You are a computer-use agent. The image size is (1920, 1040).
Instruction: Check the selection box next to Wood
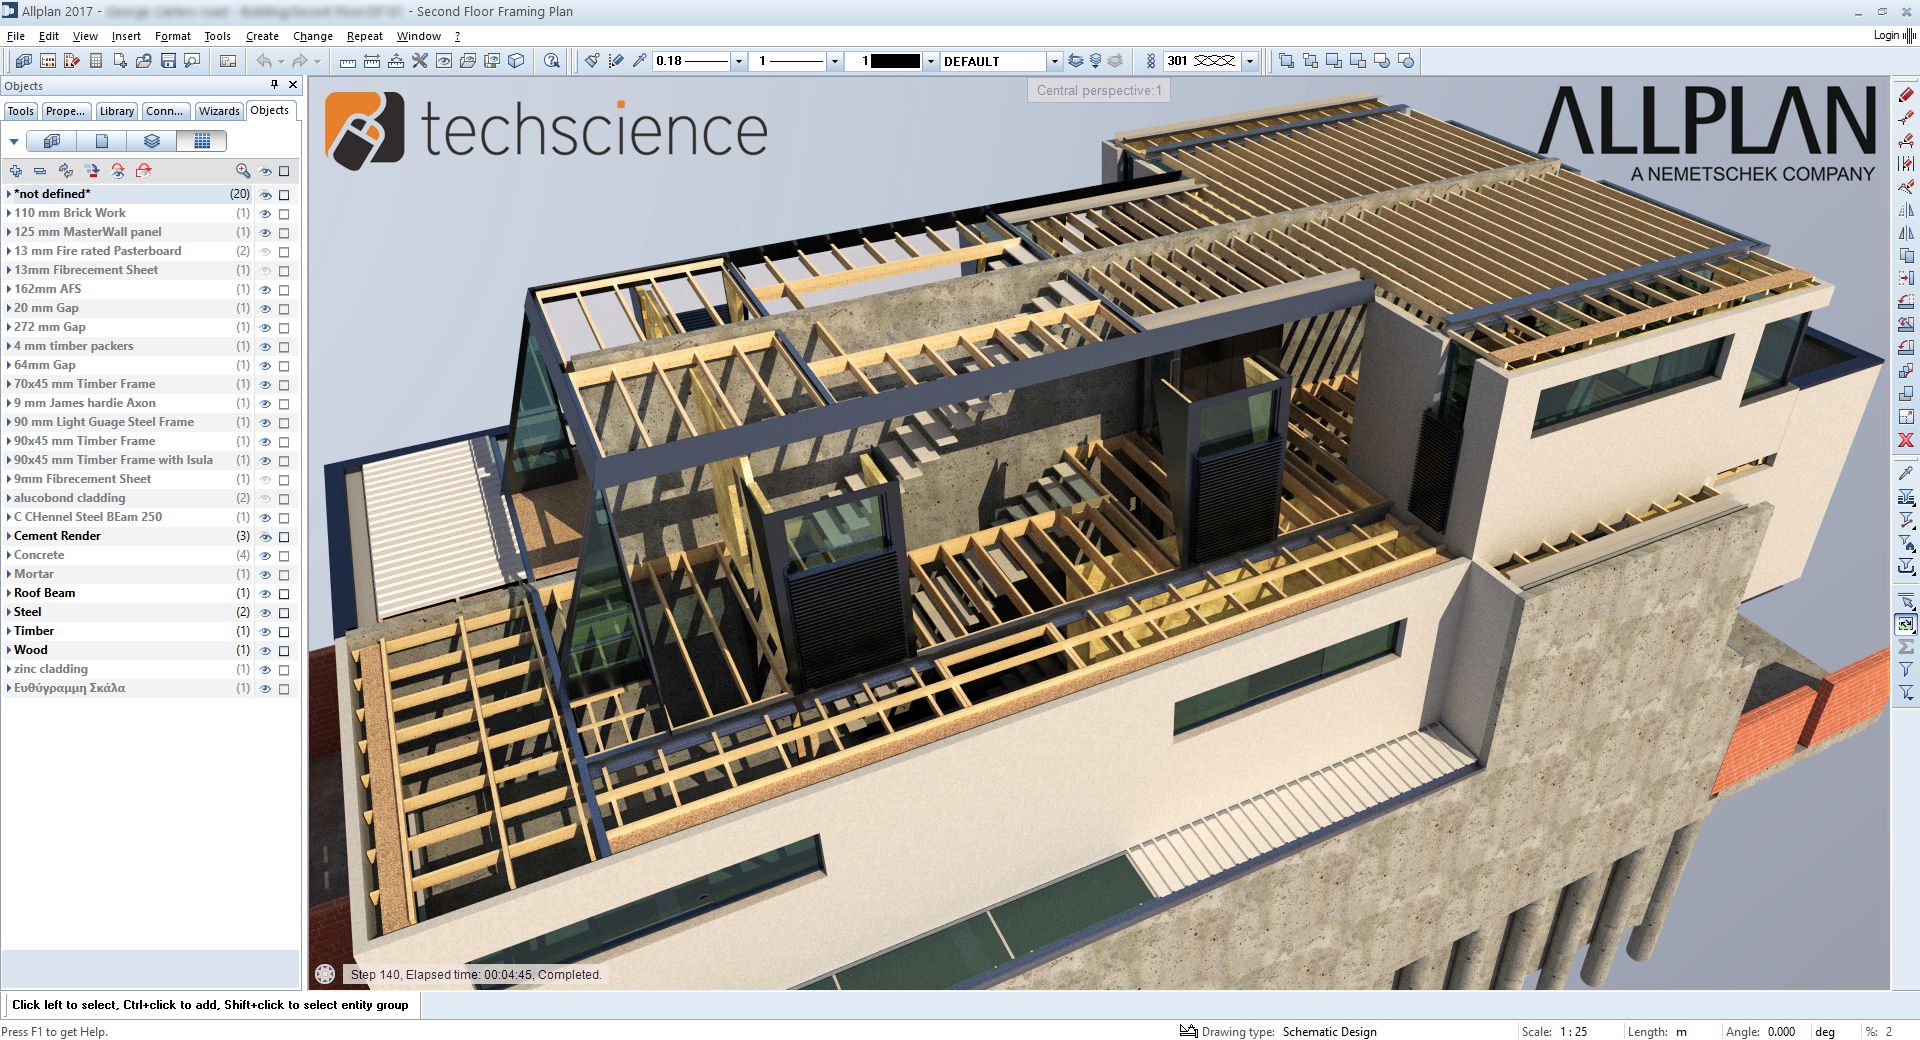pos(284,650)
